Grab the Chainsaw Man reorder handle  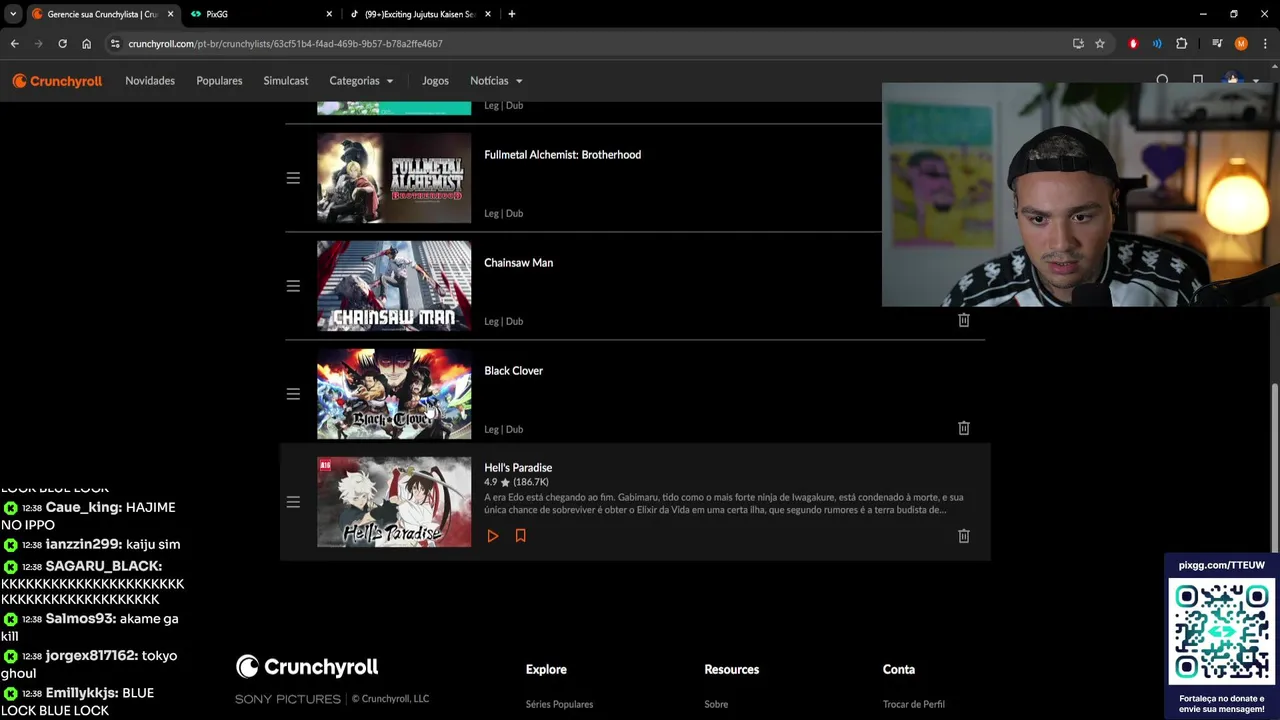[x=293, y=286]
